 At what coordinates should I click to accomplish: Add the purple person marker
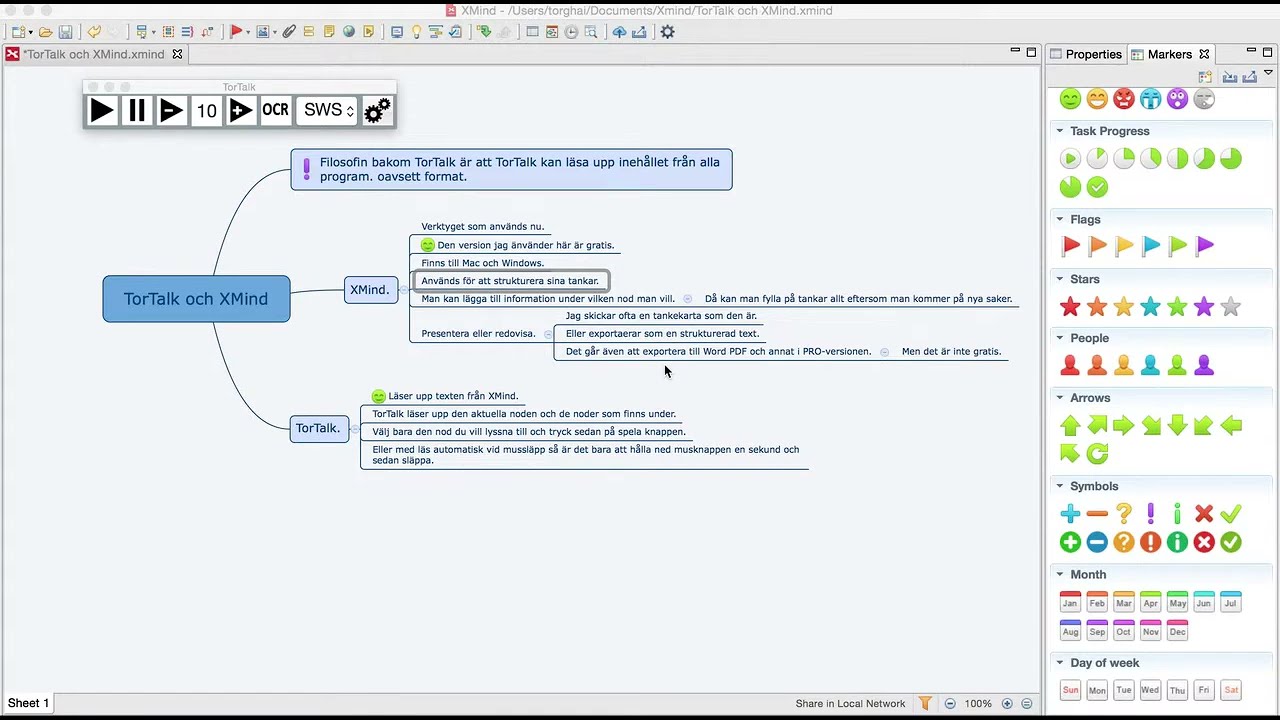pos(1204,366)
